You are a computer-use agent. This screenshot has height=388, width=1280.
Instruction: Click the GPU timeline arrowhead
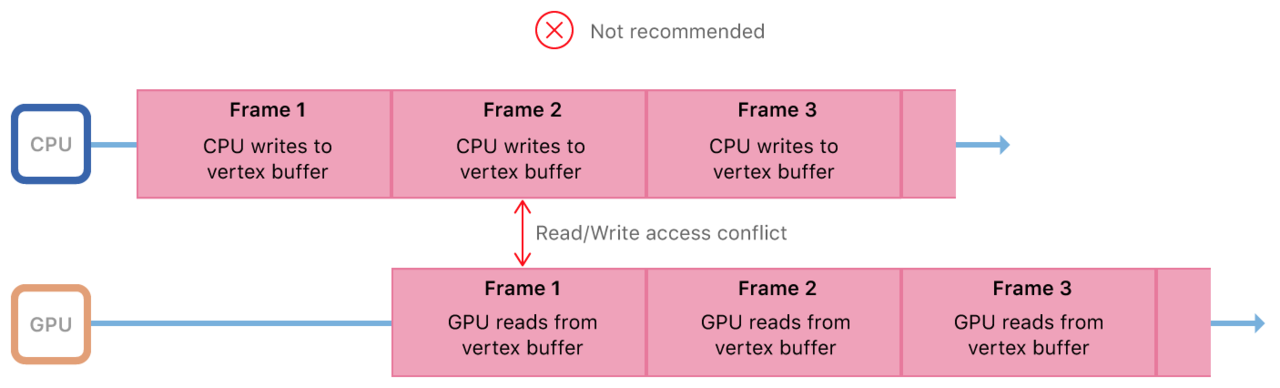pyautogui.click(x=1257, y=323)
